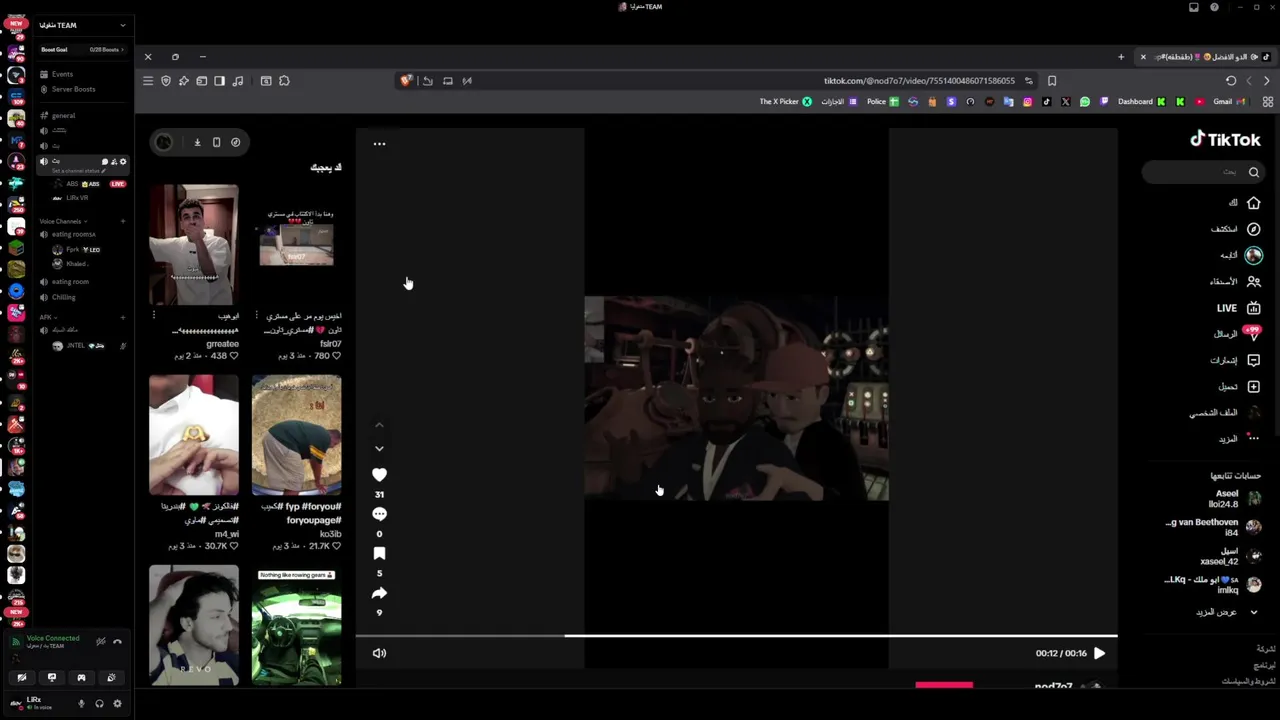Screen dimensions: 1280x720
Task: Open the browser shield icon in toolbar
Action: click(x=166, y=81)
